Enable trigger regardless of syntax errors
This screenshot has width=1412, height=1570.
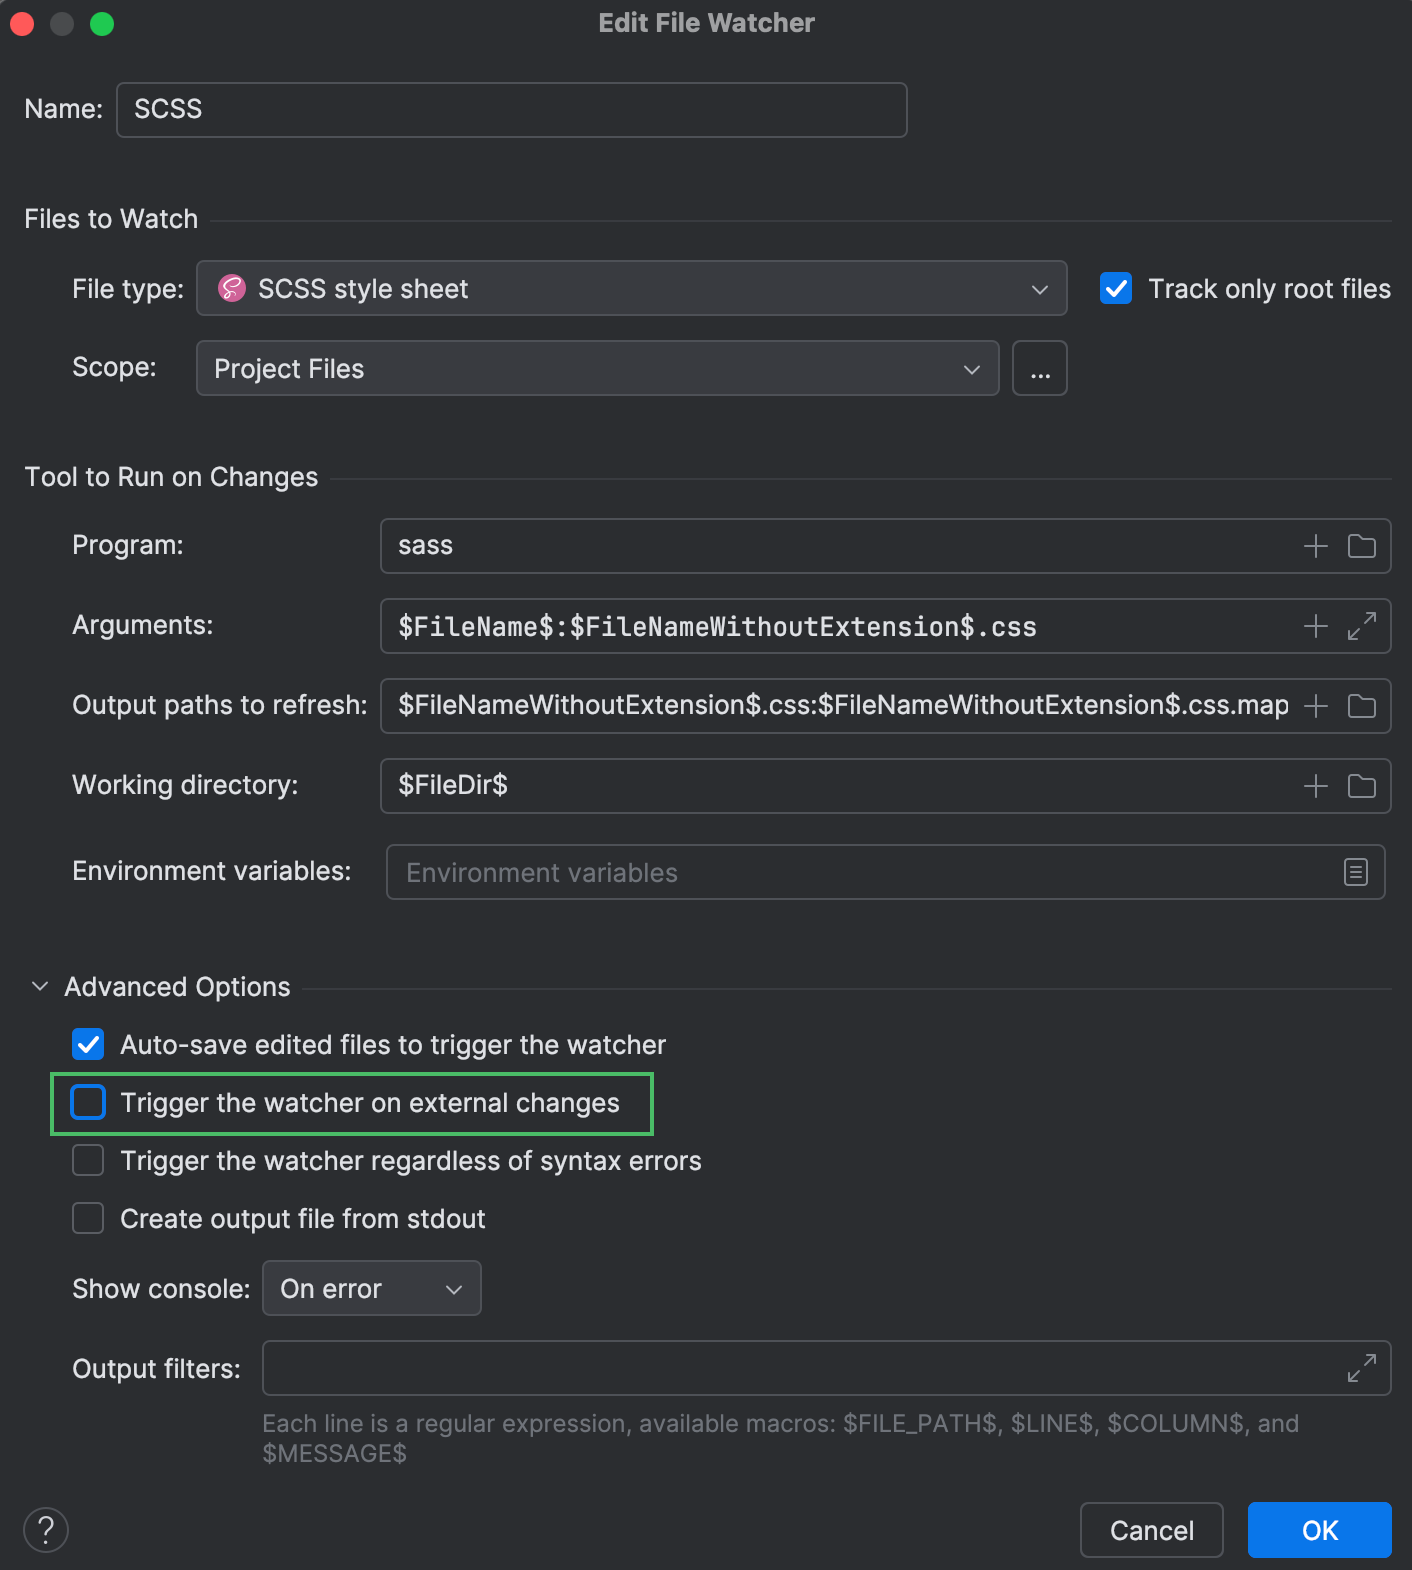[88, 1160]
